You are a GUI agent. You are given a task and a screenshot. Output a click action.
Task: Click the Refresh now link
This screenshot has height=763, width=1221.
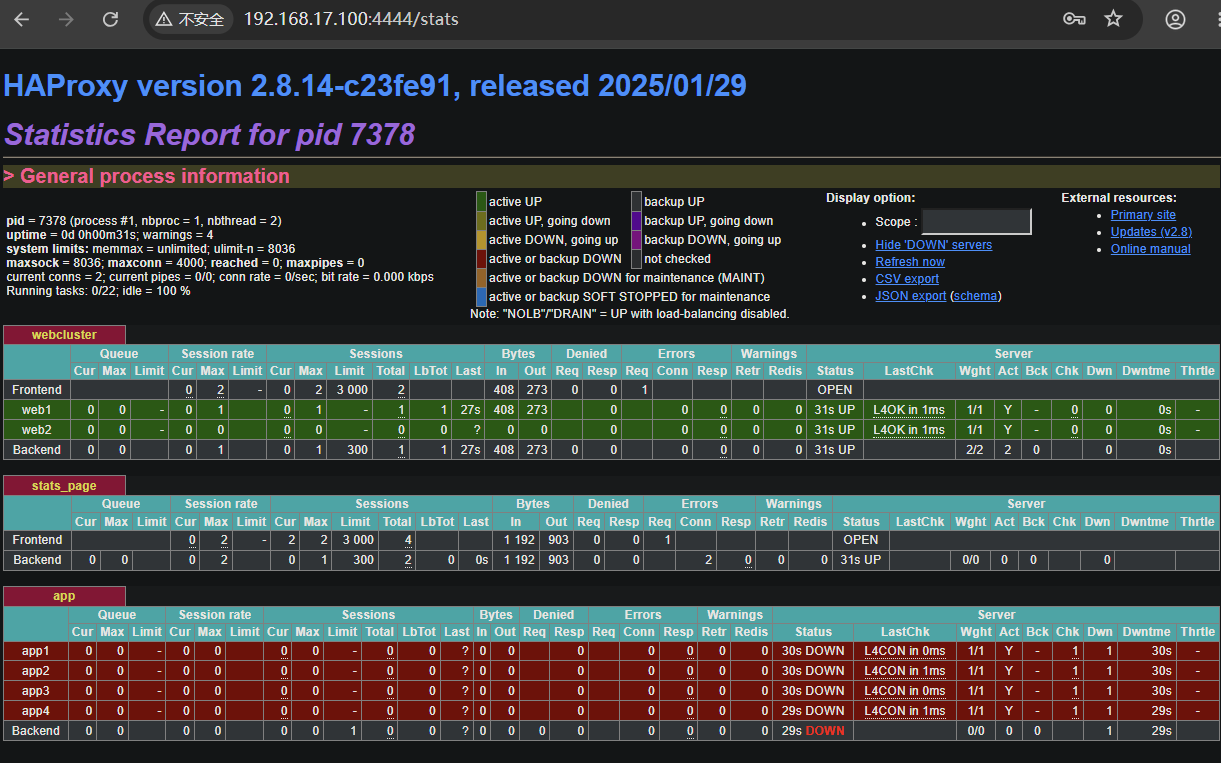pos(909,262)
